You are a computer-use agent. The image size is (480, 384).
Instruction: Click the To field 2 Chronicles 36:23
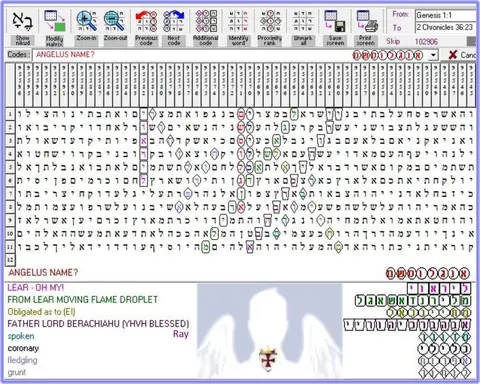point(445,27)
